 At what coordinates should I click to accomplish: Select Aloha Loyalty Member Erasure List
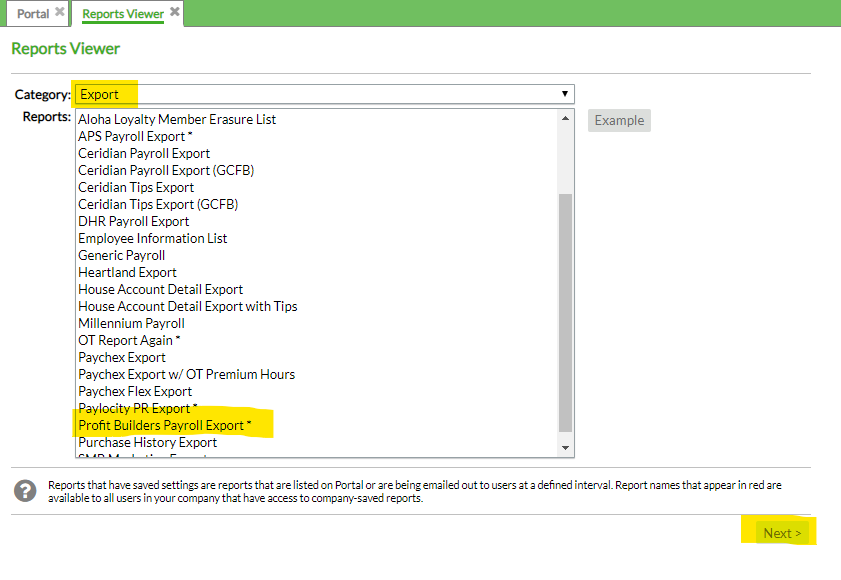177,119
